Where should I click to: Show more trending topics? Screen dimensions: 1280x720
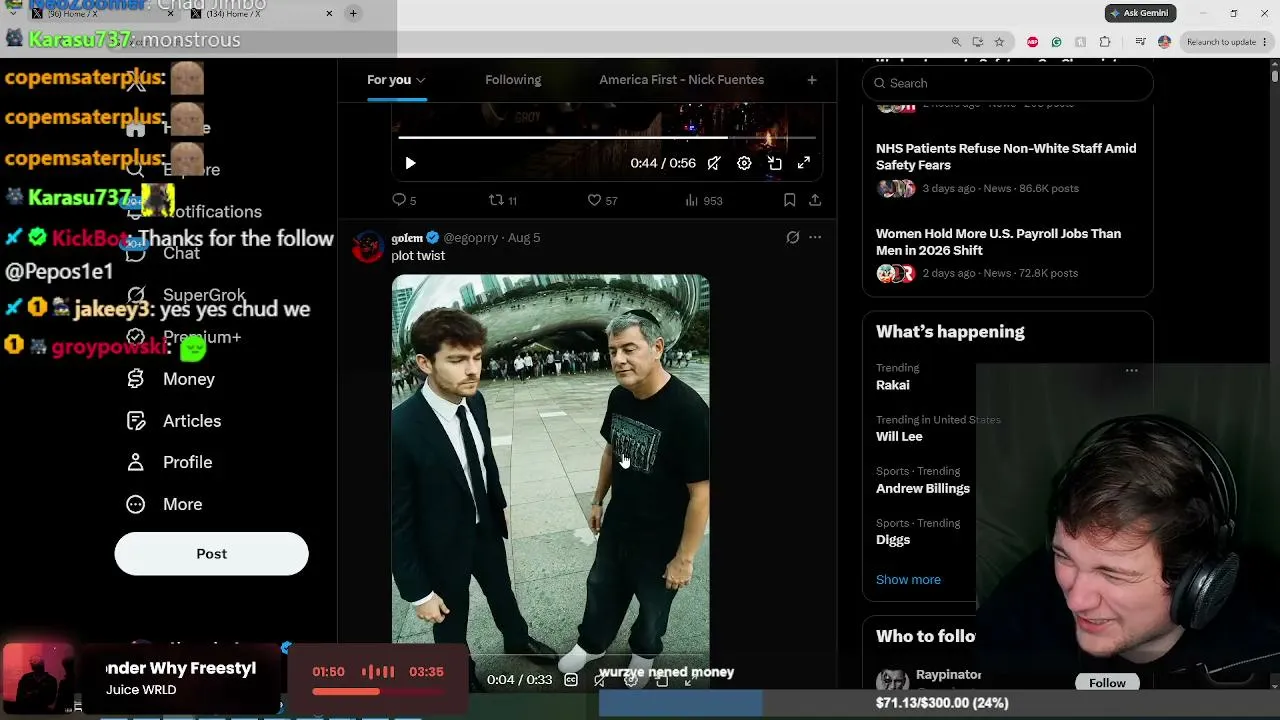[x=908, y=580]
